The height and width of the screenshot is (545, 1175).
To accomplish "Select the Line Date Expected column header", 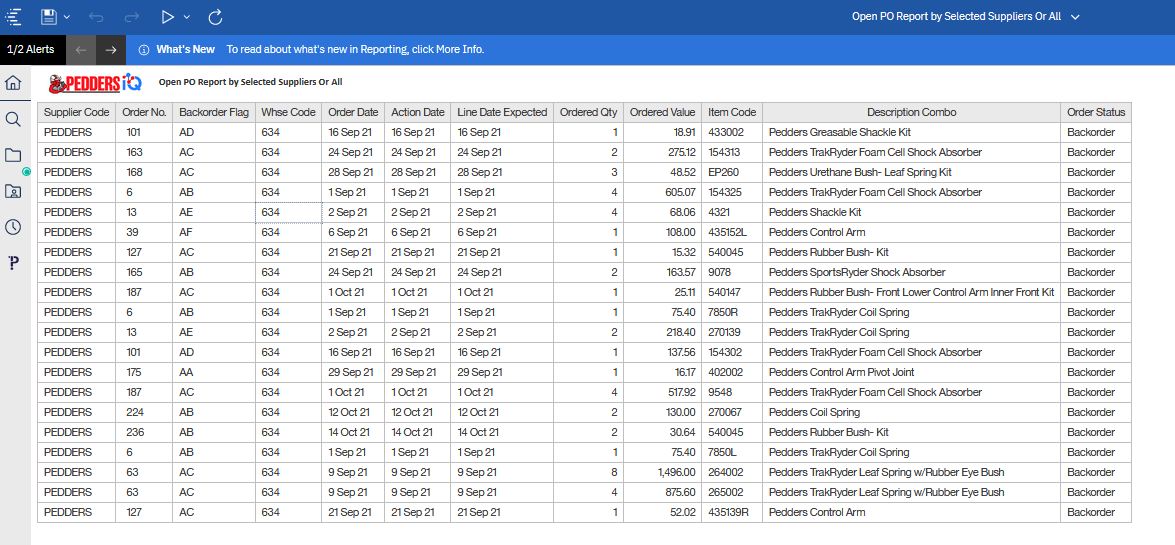I will [x=502, y=112].
